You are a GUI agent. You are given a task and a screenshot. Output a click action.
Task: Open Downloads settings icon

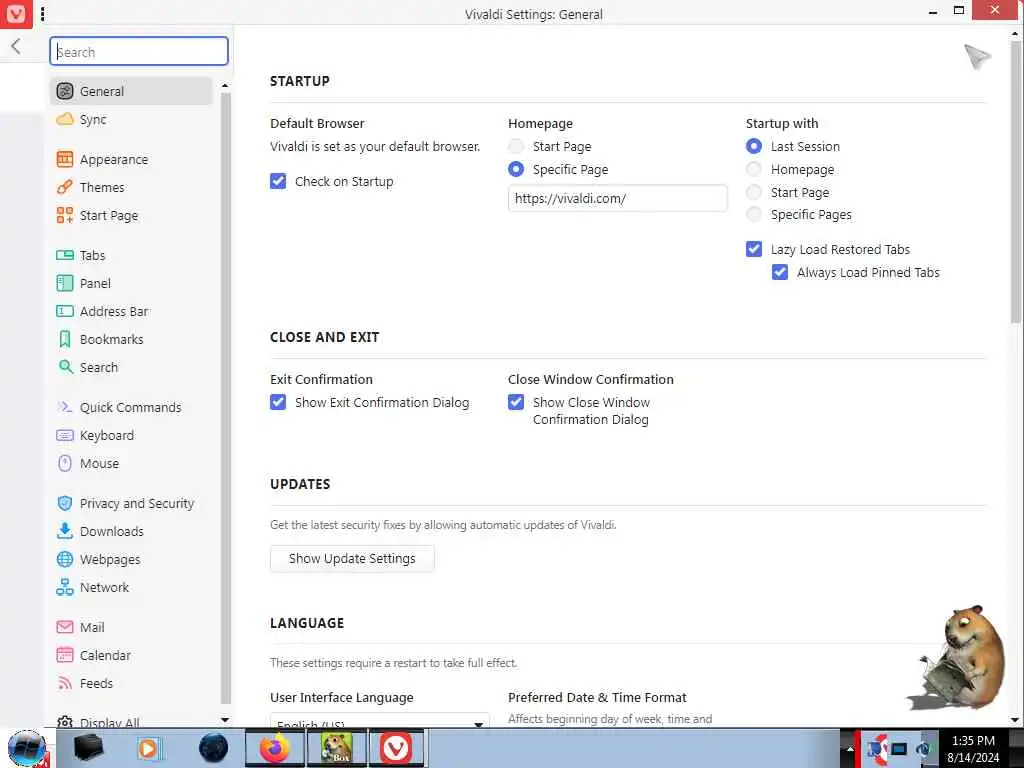coord(65,531)
